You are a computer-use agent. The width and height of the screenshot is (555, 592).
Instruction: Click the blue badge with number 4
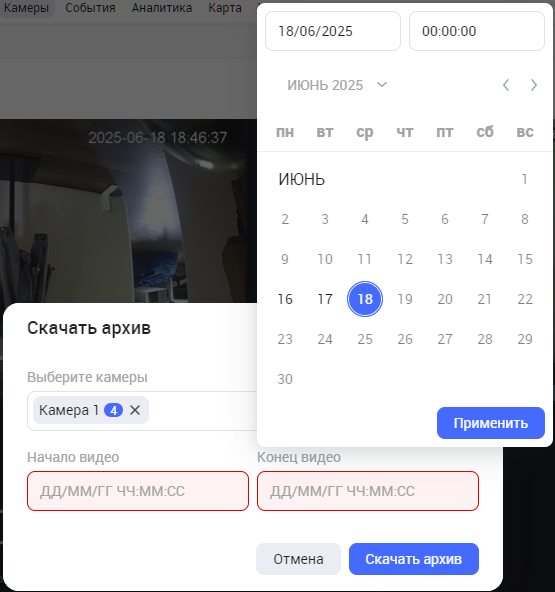coord(113,410)
